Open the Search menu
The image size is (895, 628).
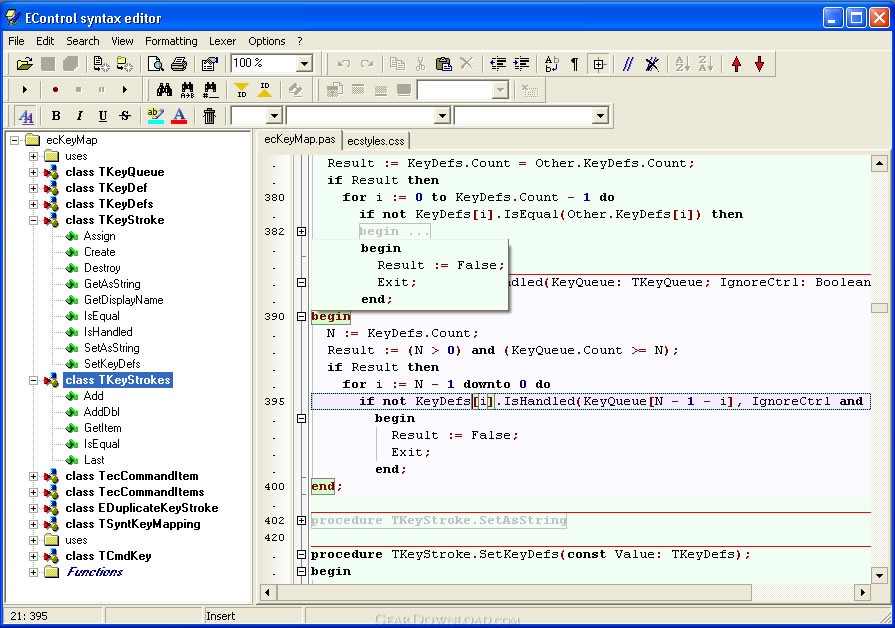click(83, 41)
